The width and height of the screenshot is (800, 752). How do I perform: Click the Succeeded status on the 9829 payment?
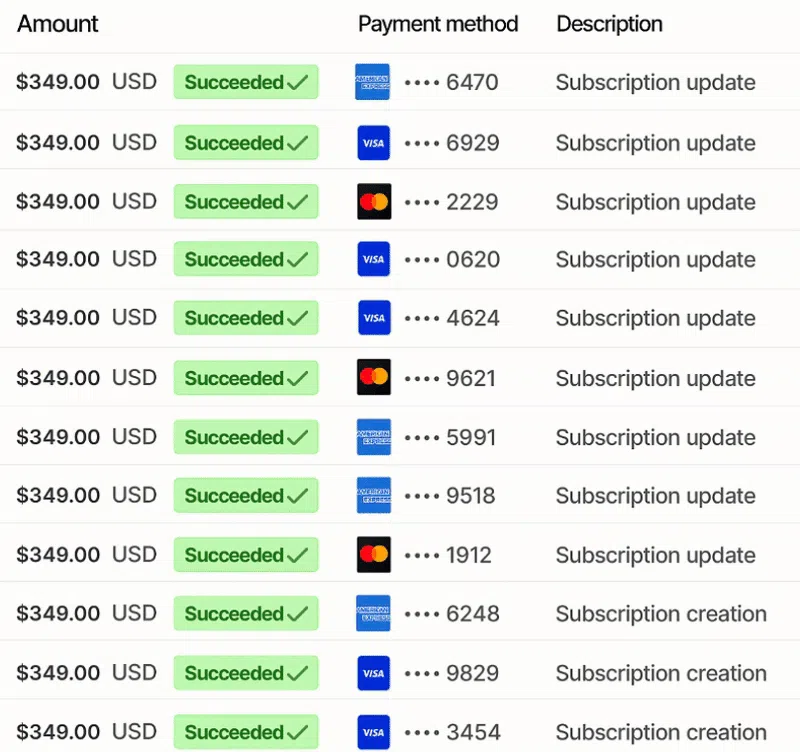tap(246, 673)
